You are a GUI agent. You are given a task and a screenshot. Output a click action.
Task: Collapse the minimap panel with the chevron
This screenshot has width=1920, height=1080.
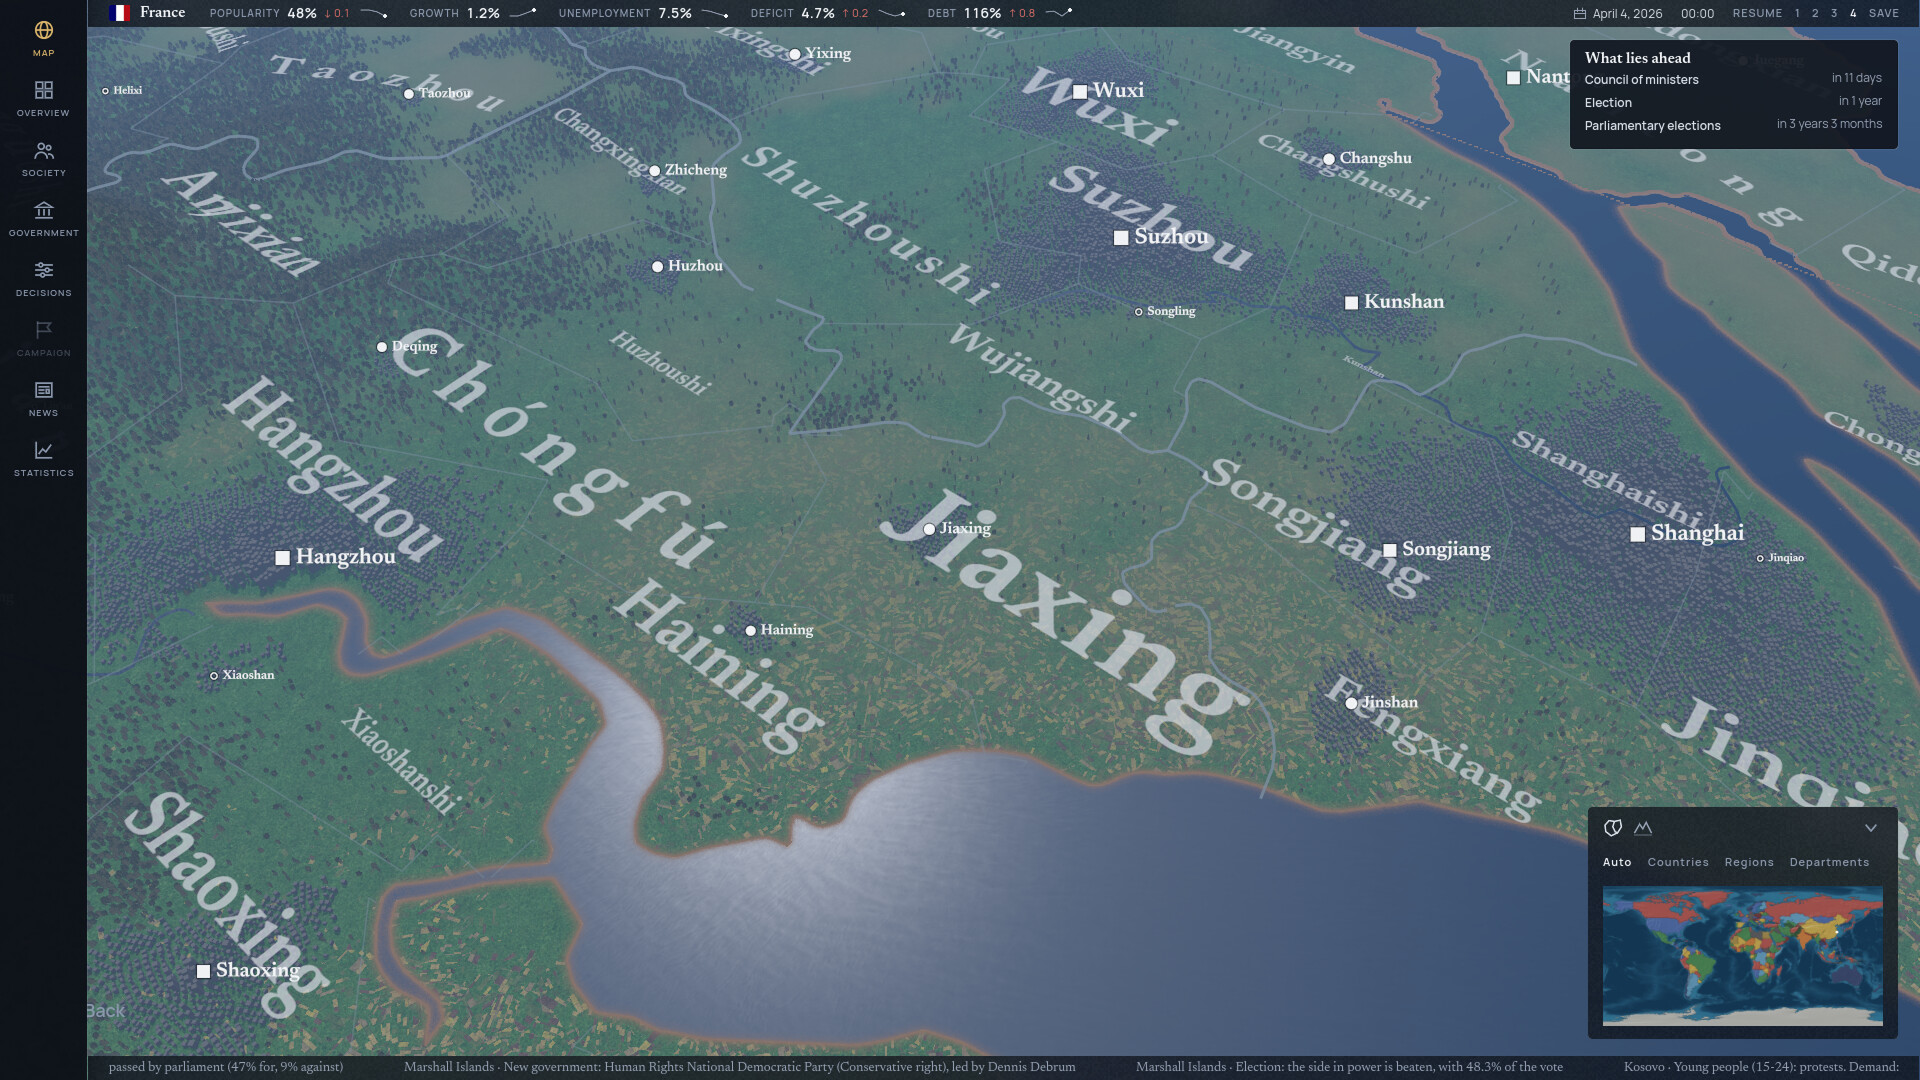(1871, 828)
